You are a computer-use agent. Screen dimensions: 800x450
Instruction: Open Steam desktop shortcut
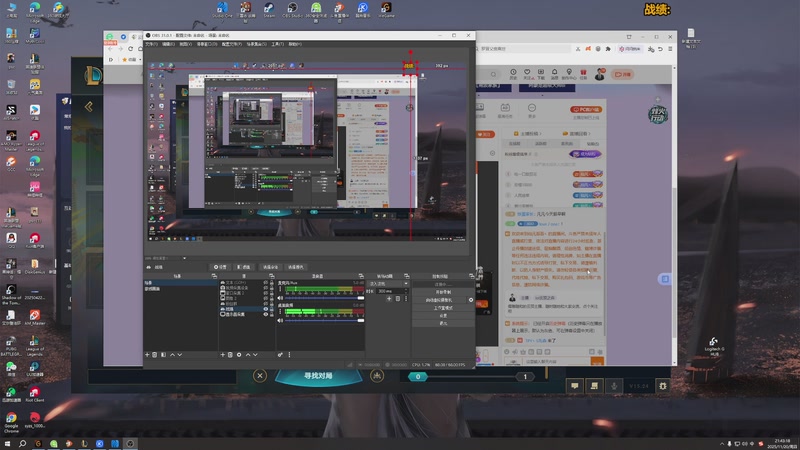click(269, 10)
